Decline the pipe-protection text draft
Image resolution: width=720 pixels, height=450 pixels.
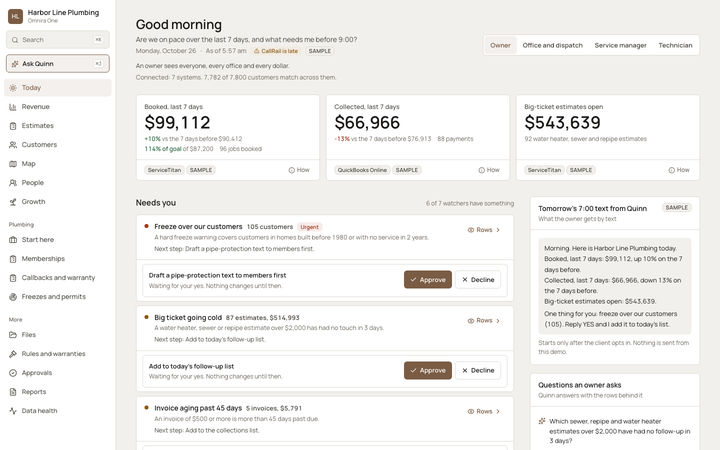click(x=478, y=280)
